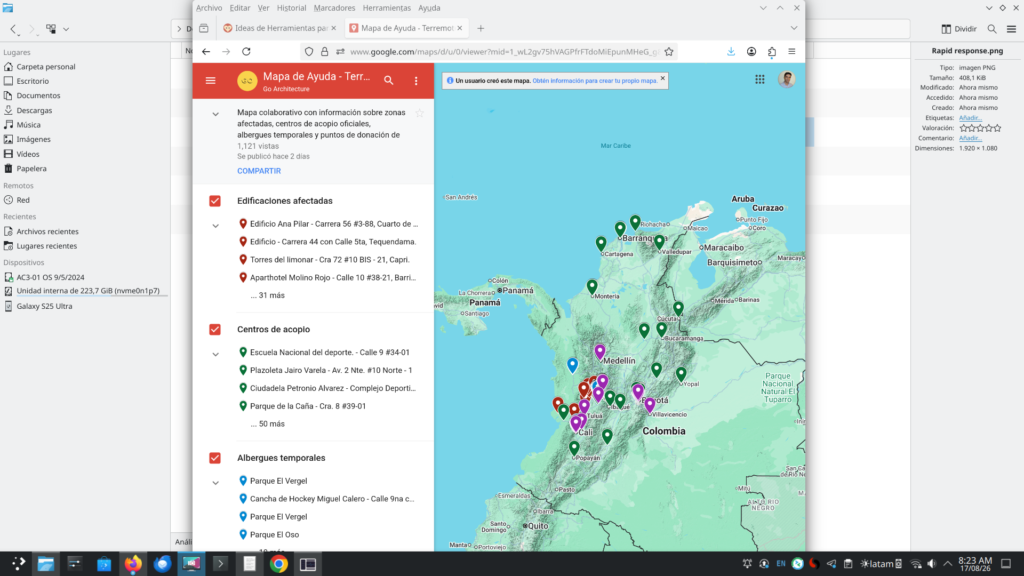Click Añadir next to Etiquetas

click(x=970, y=118)
